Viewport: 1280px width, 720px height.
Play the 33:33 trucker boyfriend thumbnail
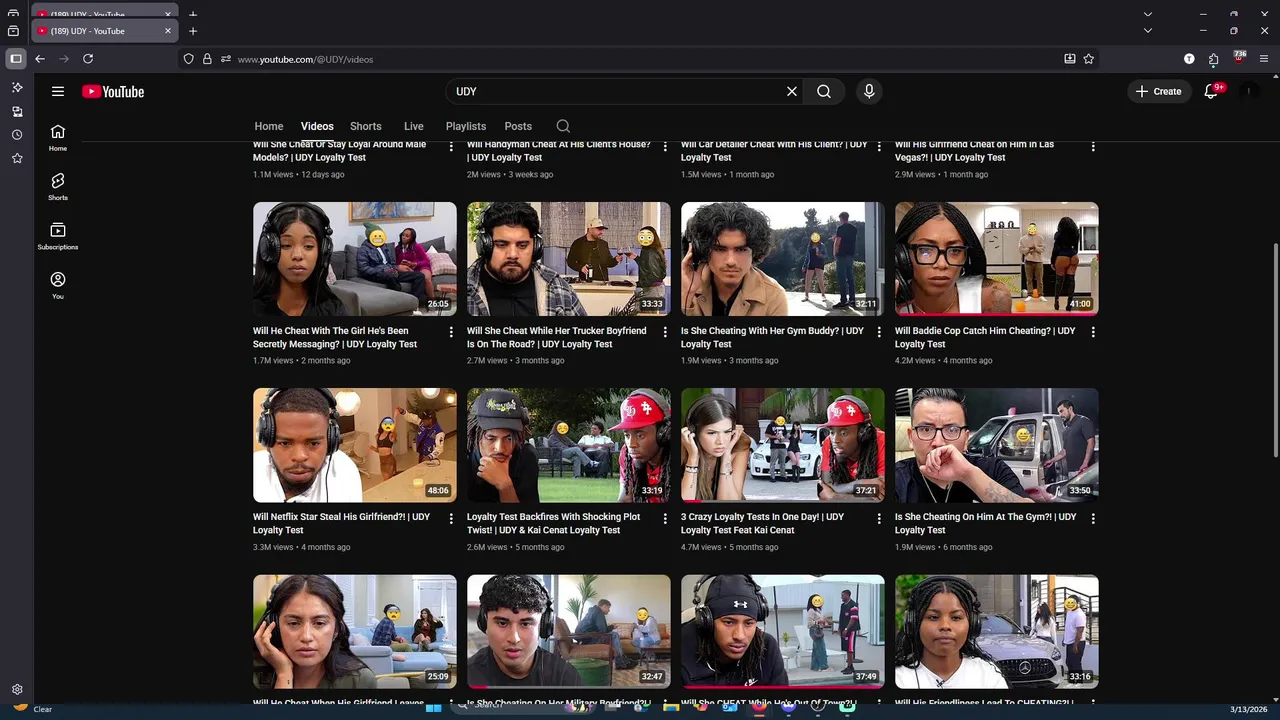pyautogui.click(x=569, y=259)
